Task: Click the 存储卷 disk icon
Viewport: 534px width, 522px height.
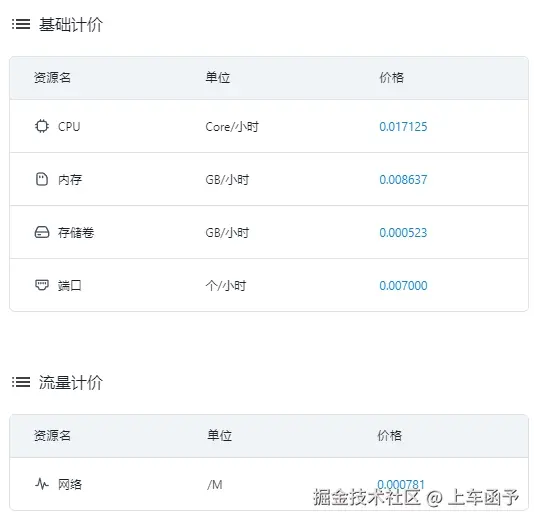Action: (42, 232)
